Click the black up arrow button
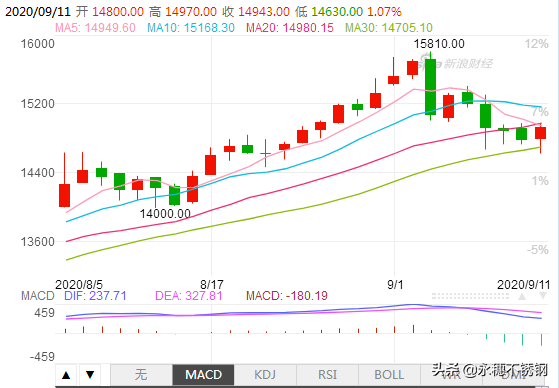The image size is (559, 388). (66, 375)
